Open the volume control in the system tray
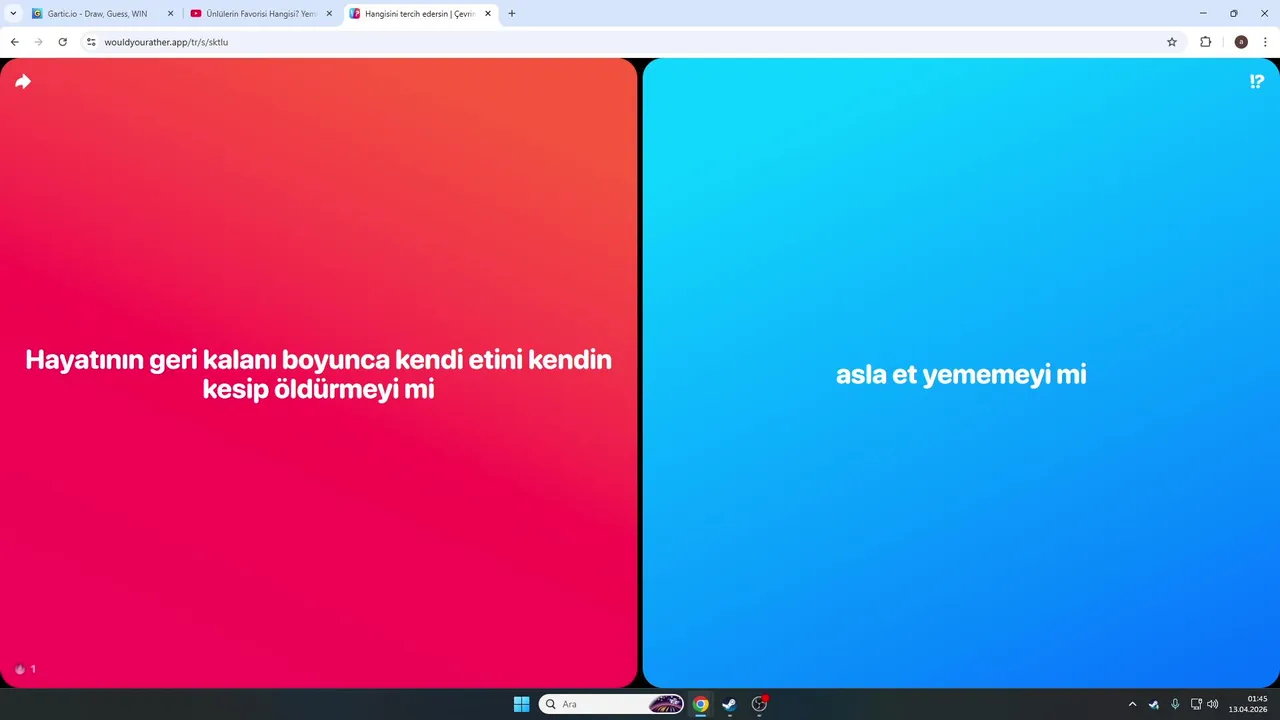The height and width of the screenshot is (720, 1280). pos(1213,704)
